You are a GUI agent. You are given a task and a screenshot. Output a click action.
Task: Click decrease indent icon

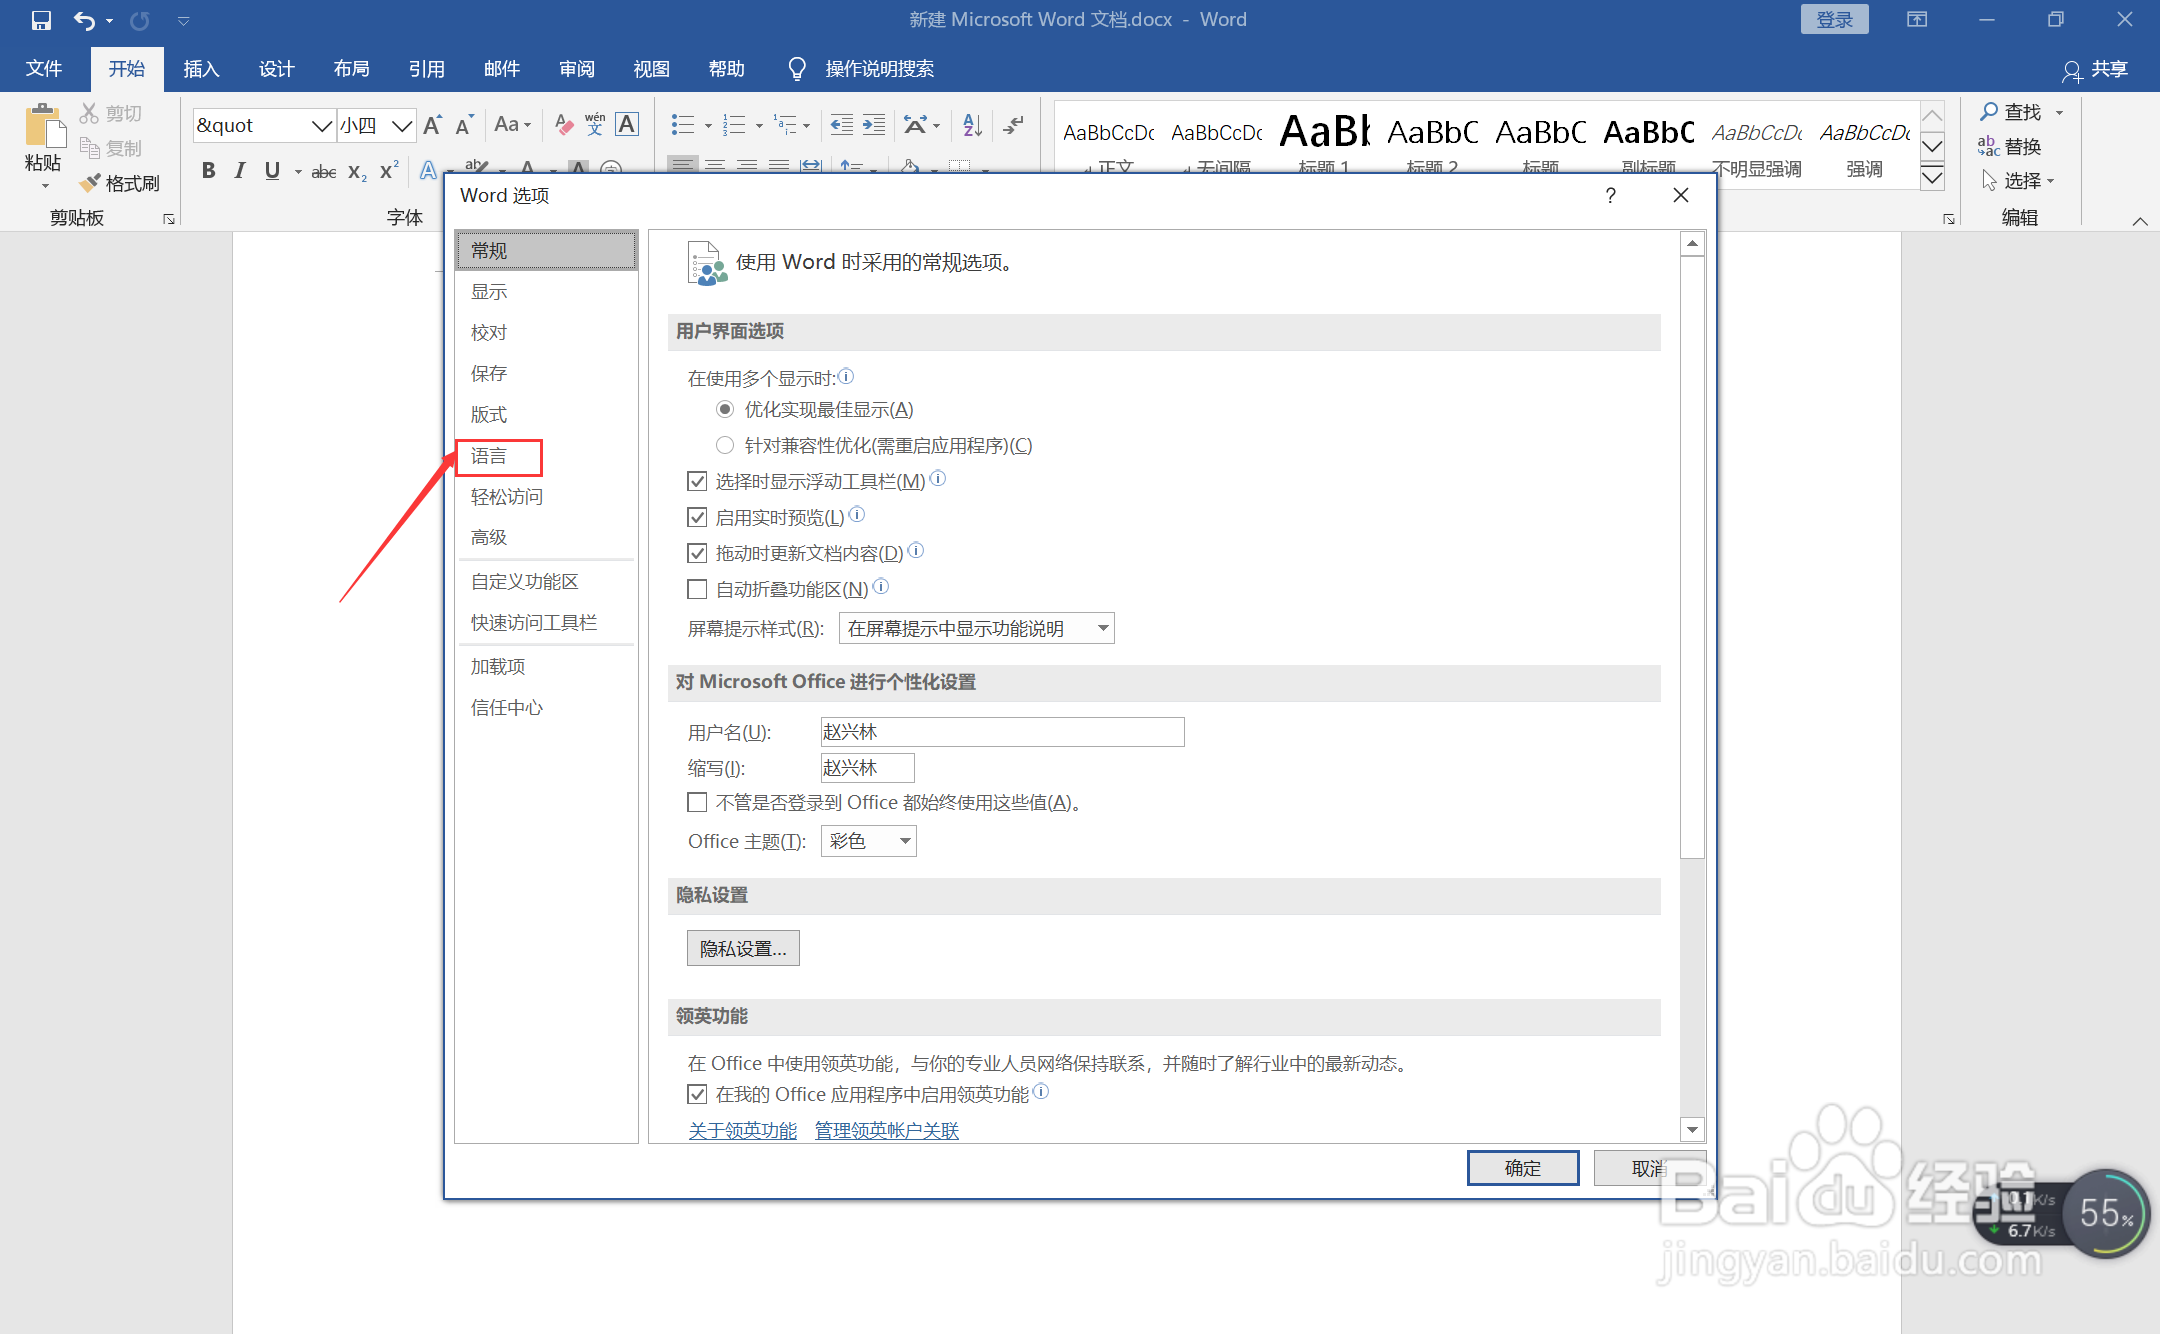[x=842, y=125]
